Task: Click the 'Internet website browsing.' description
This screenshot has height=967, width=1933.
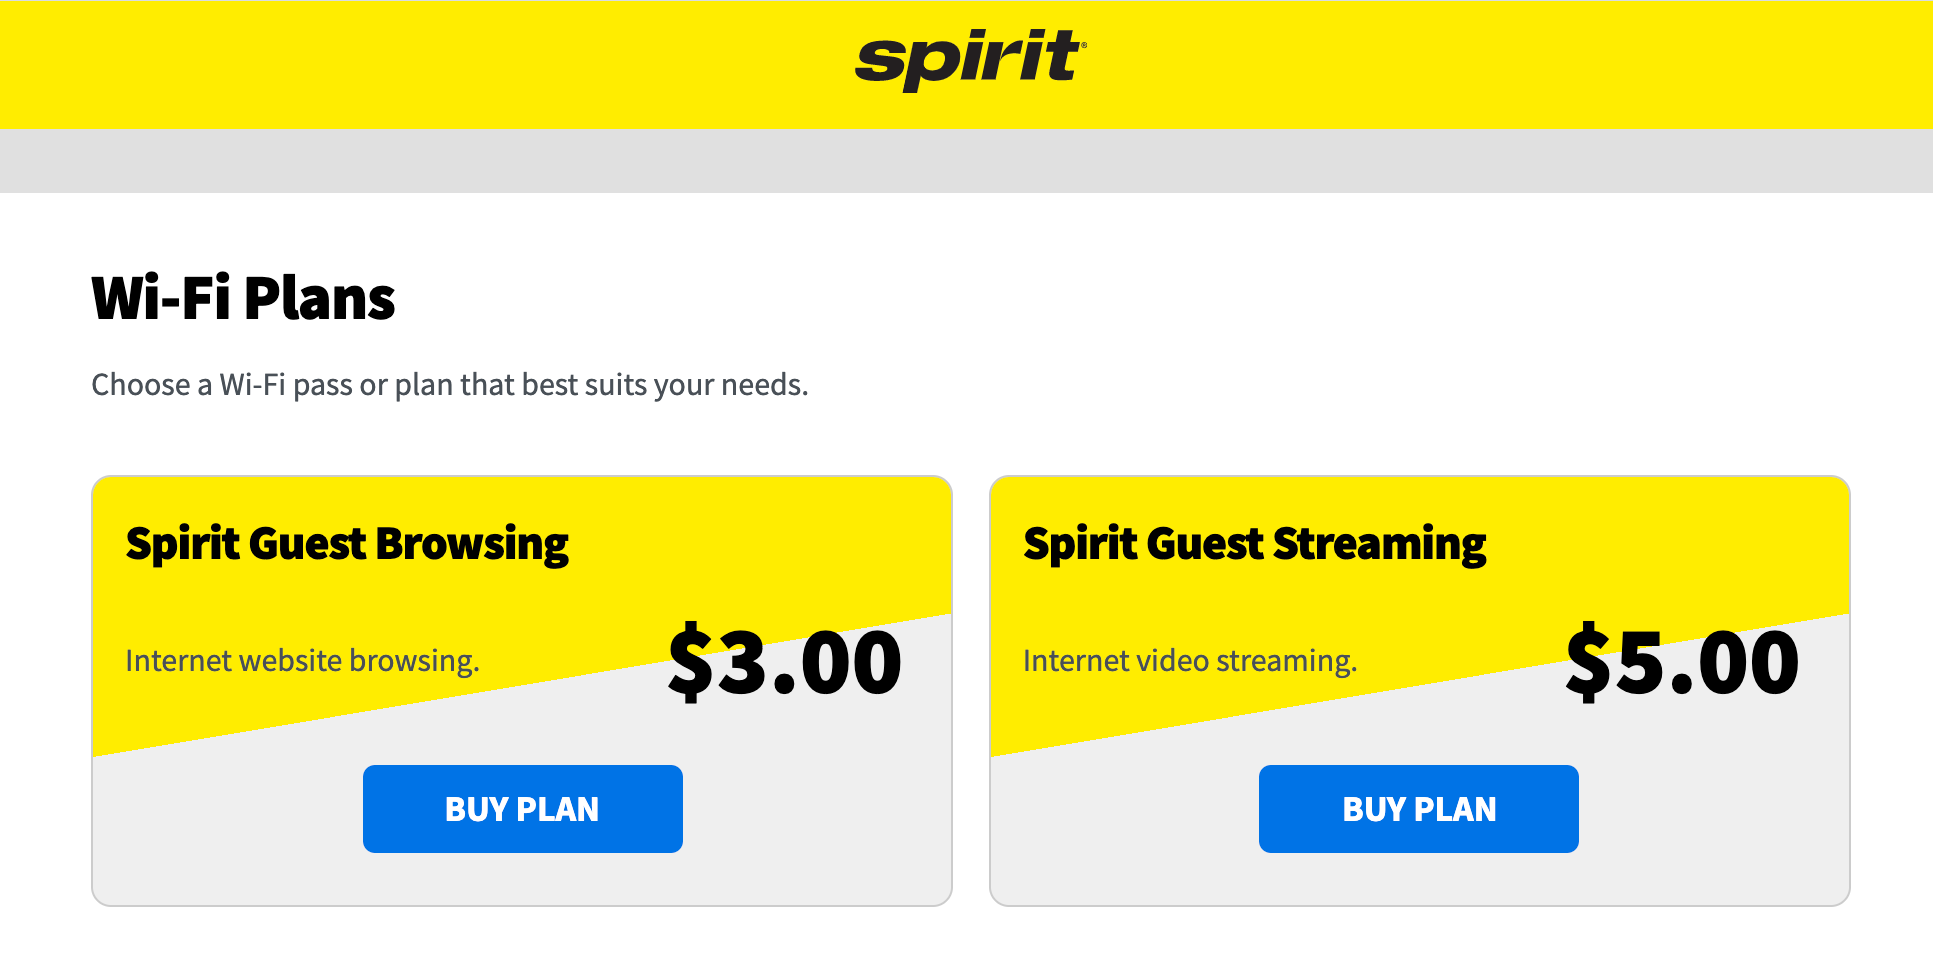Action: coord(302,661)
